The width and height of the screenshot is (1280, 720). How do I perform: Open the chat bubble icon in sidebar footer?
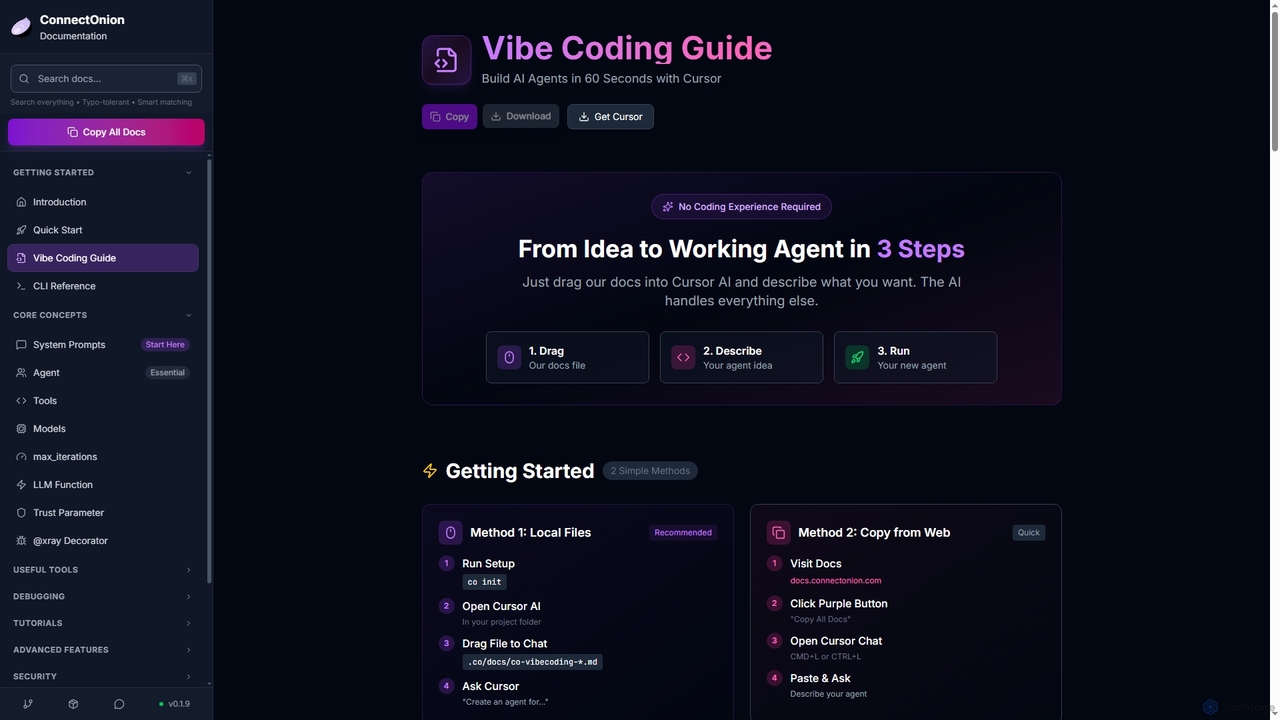(119, 704)
